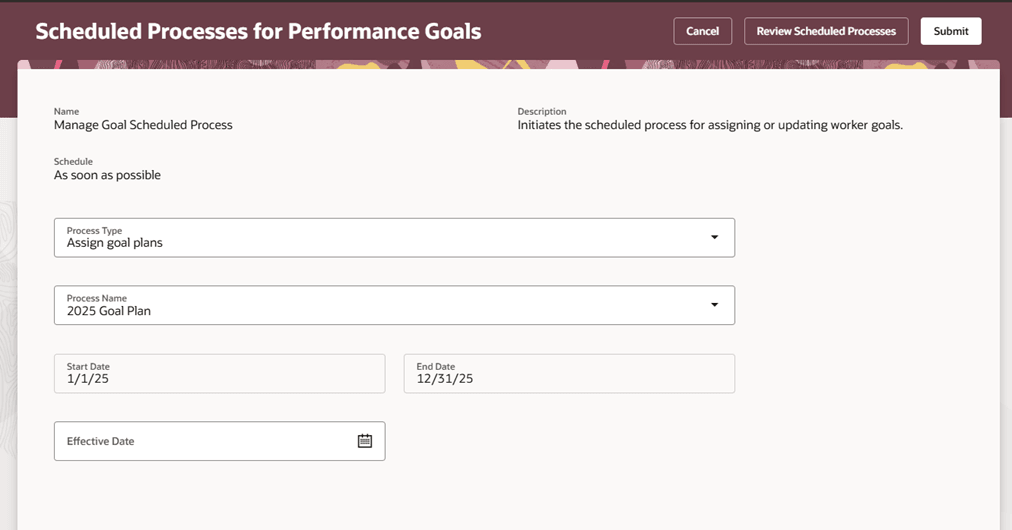Click the Process Type combo box field
1012x530 pixels.
pyautogui.click(x=380, y=237)
